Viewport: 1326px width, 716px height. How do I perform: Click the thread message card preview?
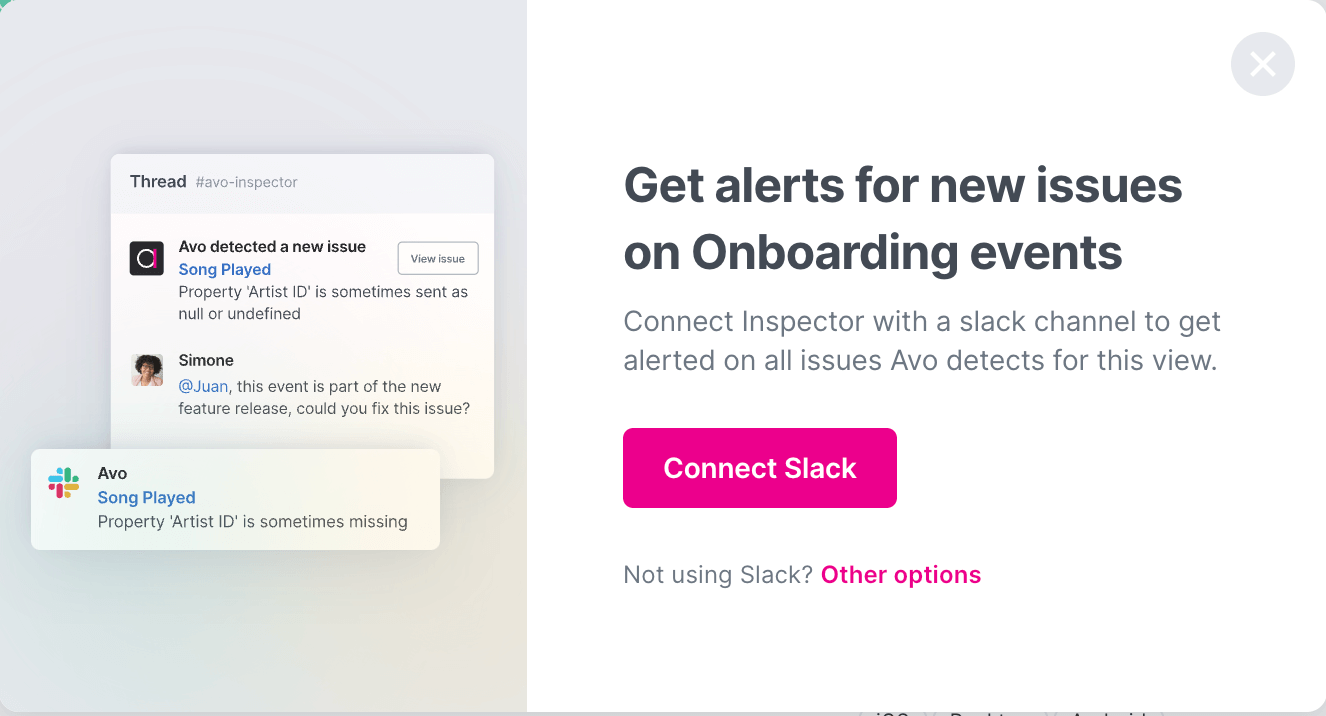tap(302, 315)
